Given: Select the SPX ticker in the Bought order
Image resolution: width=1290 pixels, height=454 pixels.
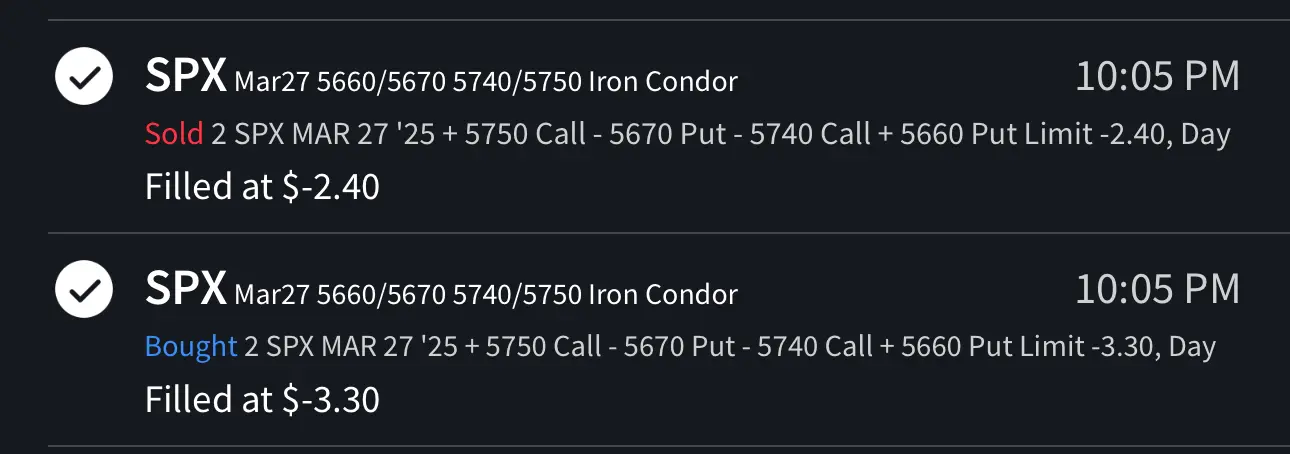Looking at the screenshot, I should tap(186, 289).
